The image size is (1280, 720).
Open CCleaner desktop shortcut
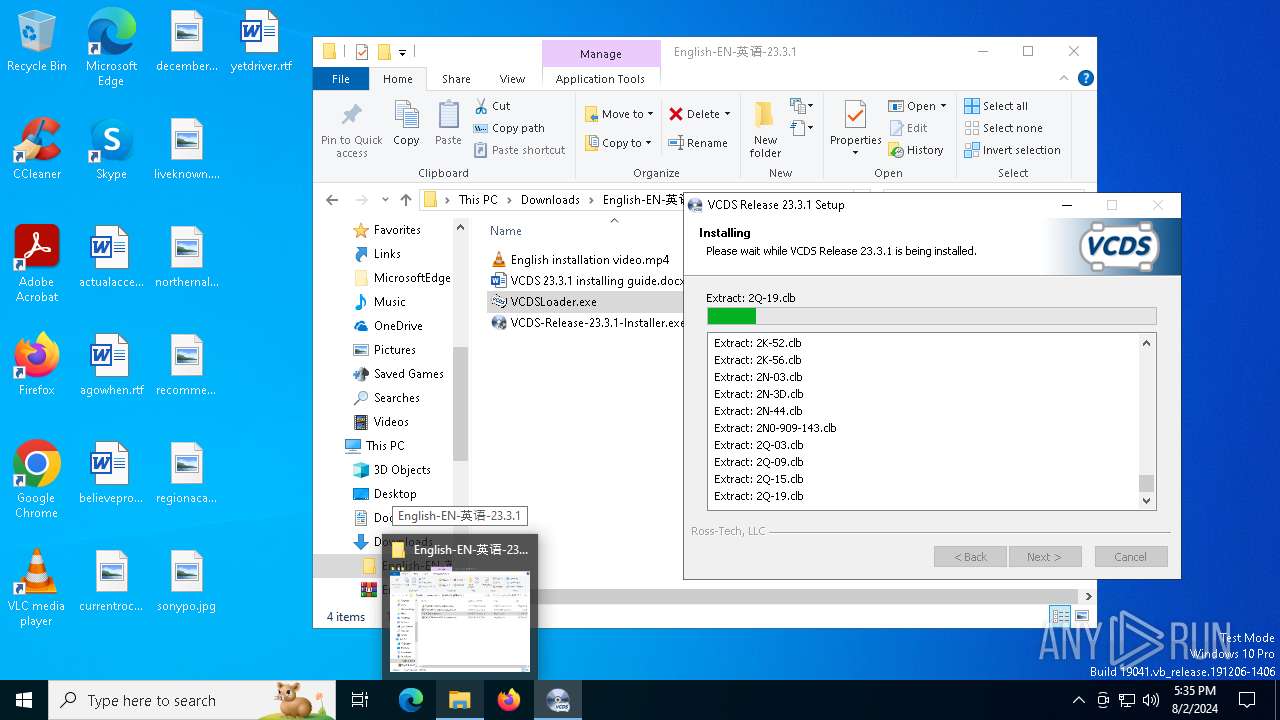tap(37, 150)
